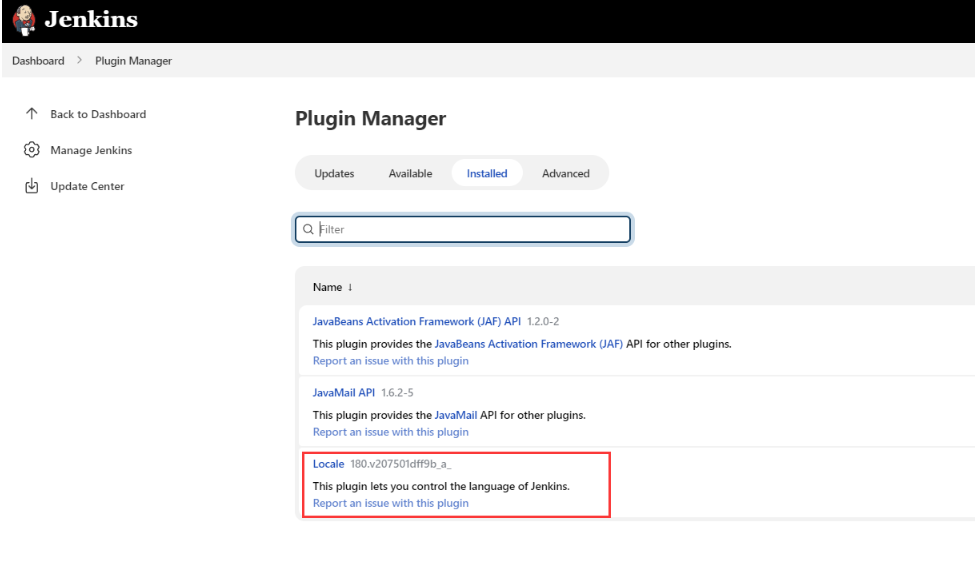Report an issue with JavaMail API plugin

click(x=390, y=432)
